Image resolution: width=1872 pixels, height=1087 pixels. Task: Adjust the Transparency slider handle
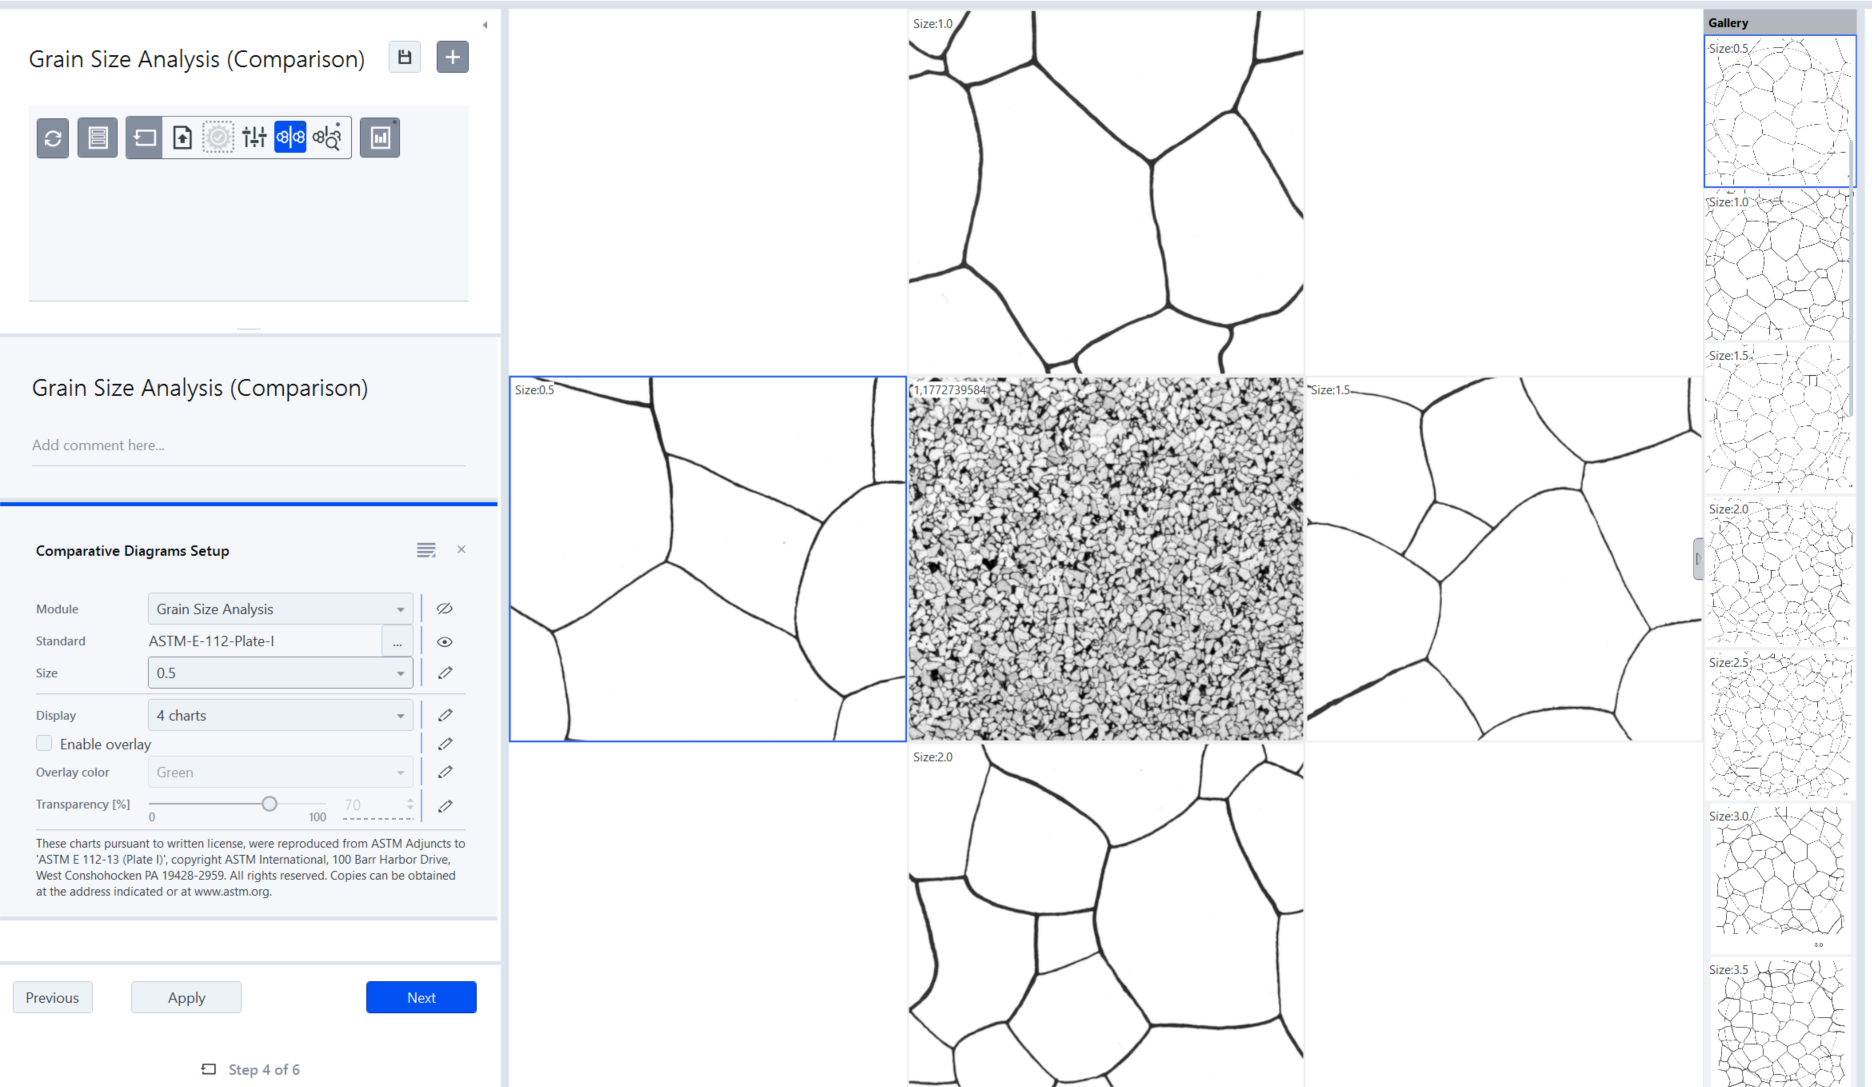tap(268, 803)
